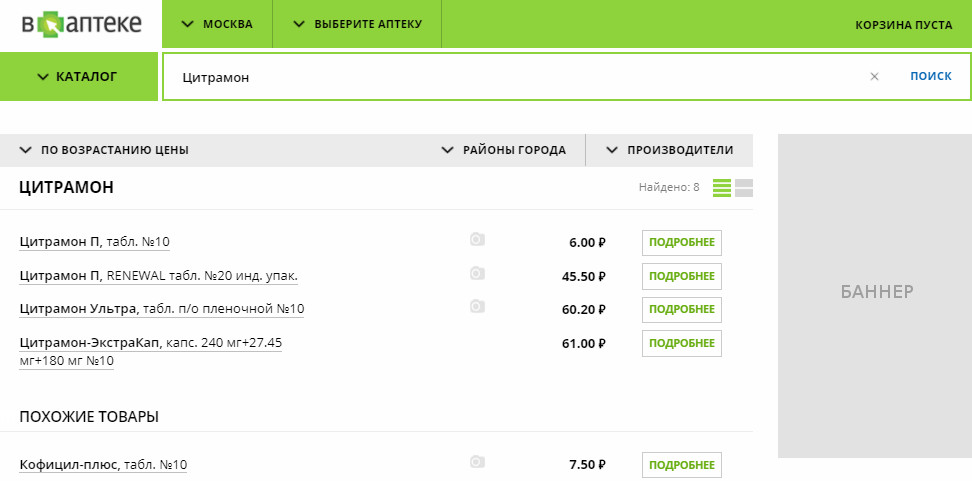Click camera icon for Цитрамон П №10

[477, 240]
